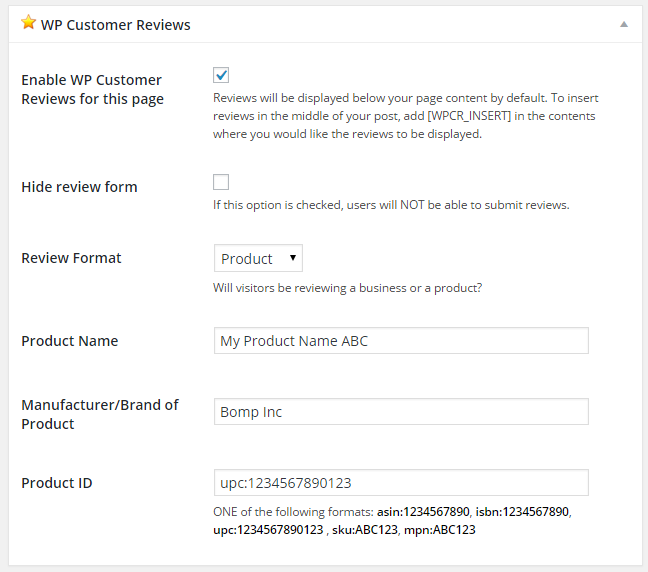Focus the Manufacturer/Brand of Product text field
The image size is (648, 572).
point(401,412)
